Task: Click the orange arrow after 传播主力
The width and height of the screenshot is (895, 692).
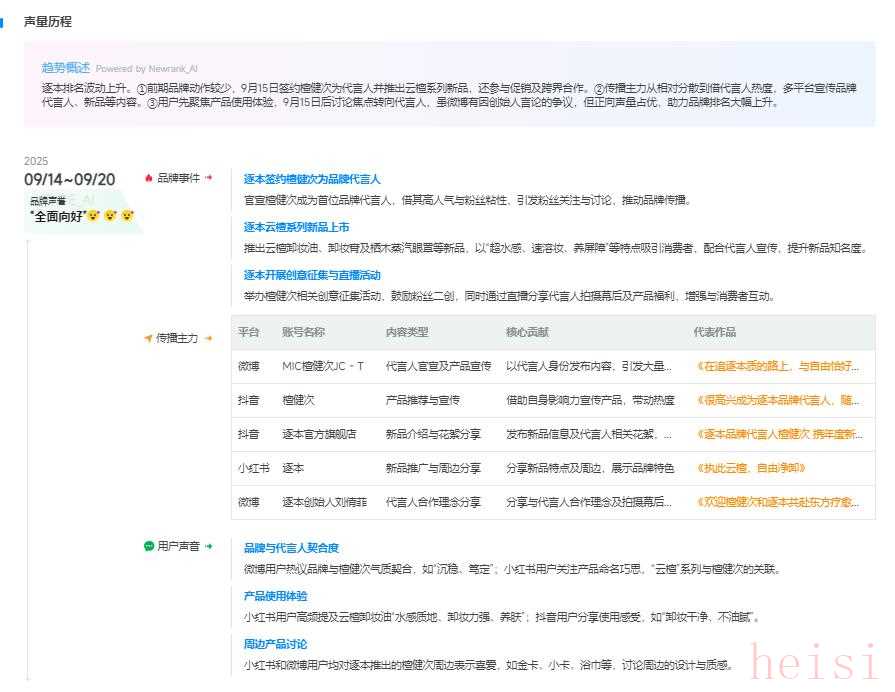Action: (209, 338)
